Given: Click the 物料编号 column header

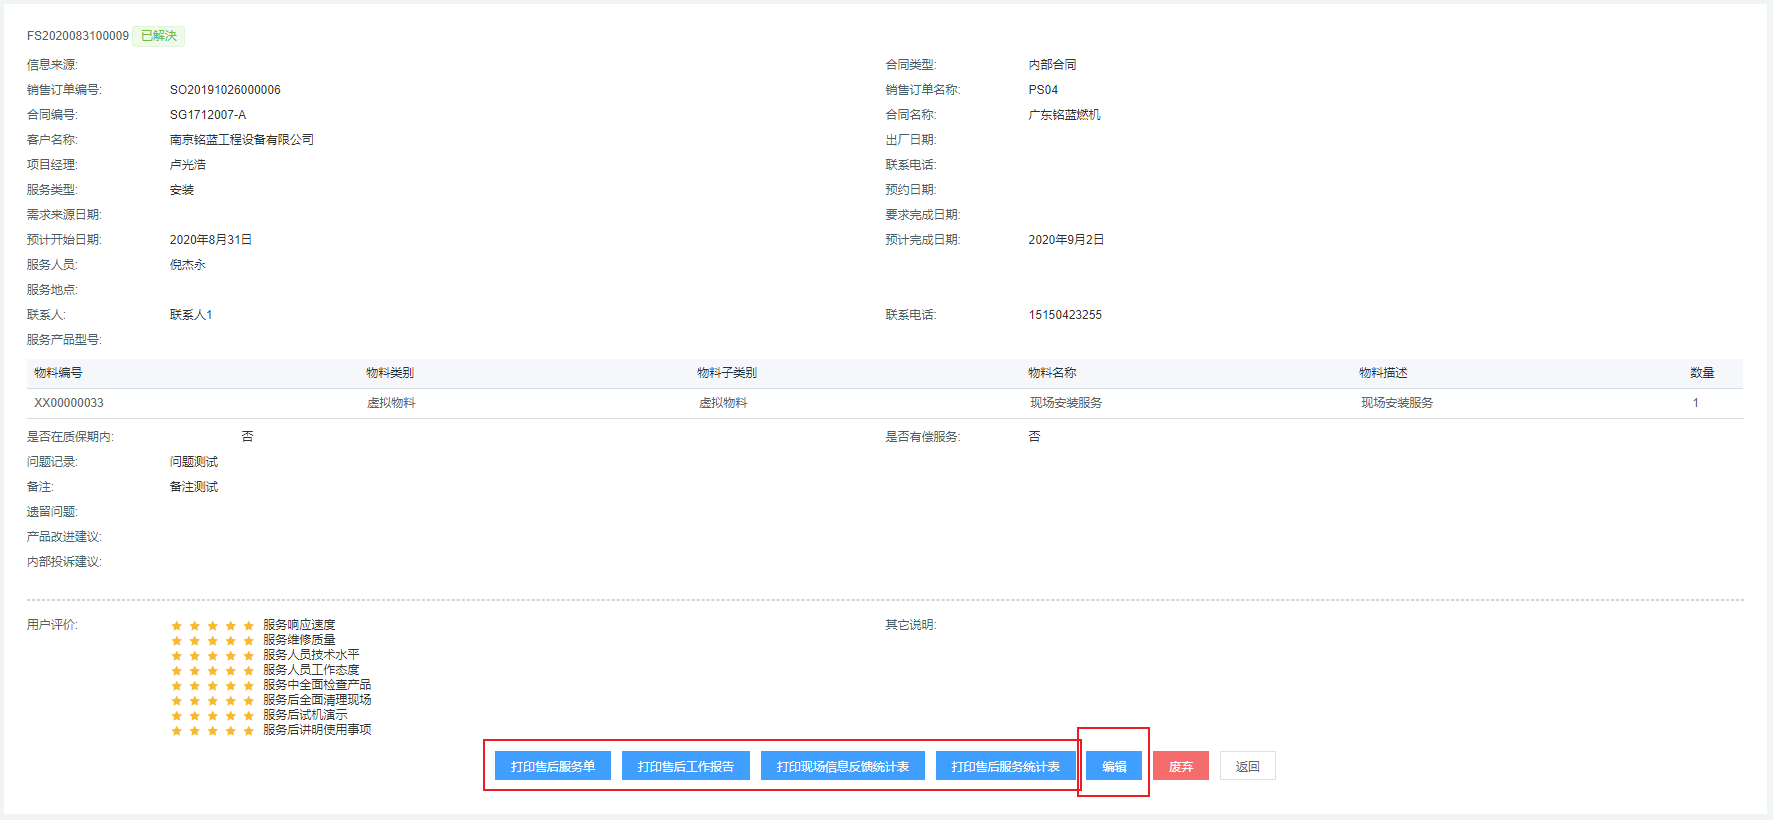Looking at the screenshot, I should [x=58, y=373].
